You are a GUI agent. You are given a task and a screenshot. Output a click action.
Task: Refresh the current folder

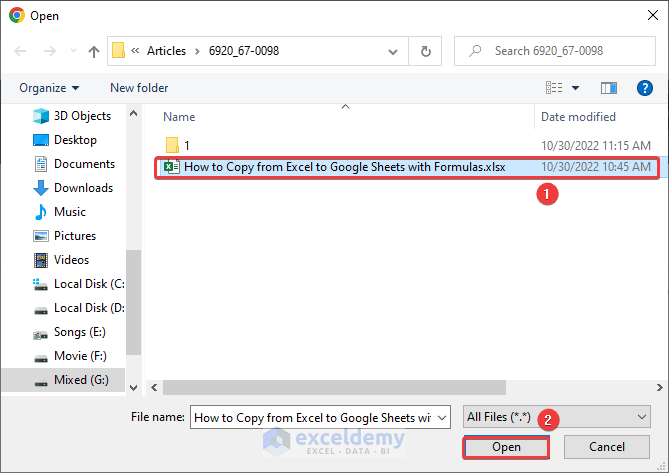(425, 51)
